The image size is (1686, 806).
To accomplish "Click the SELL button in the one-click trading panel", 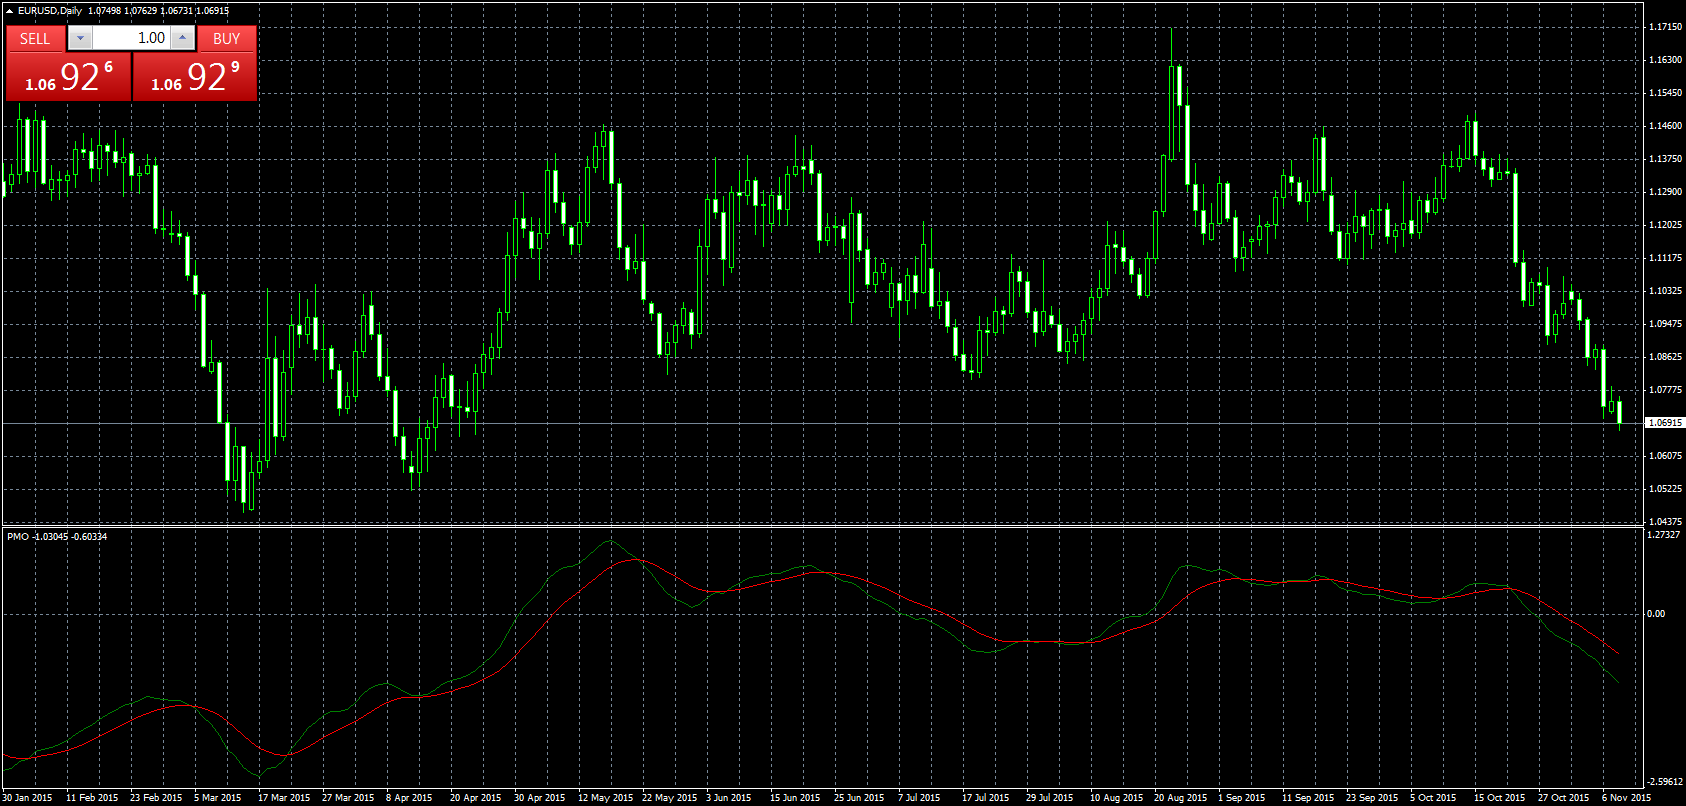I will click(35, 38).
